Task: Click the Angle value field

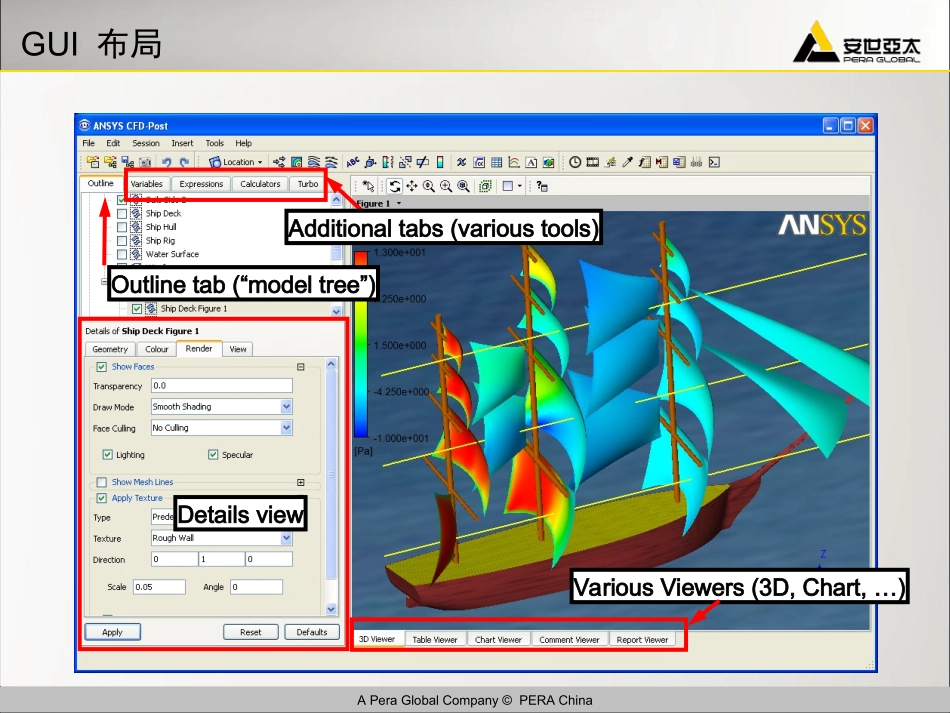Action: 256,586
